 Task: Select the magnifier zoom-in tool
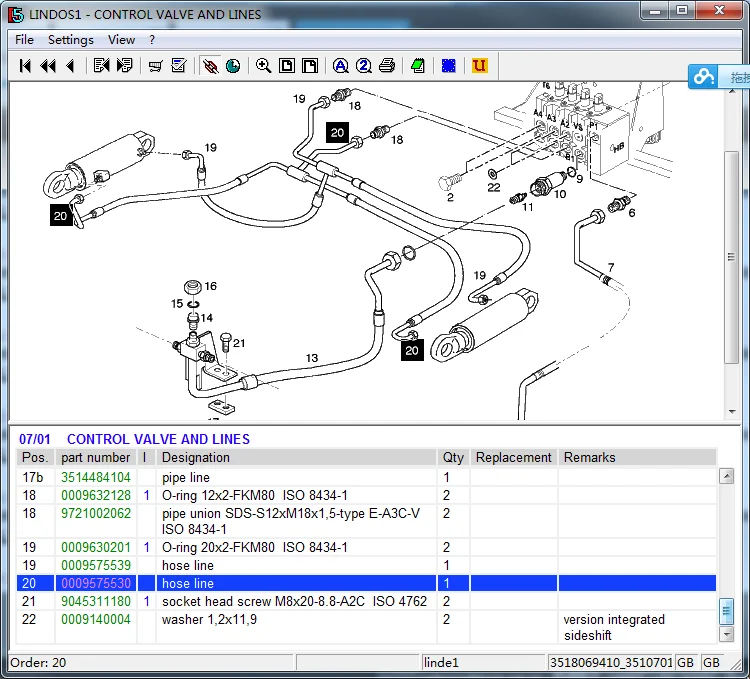click(x=264, y=66)
